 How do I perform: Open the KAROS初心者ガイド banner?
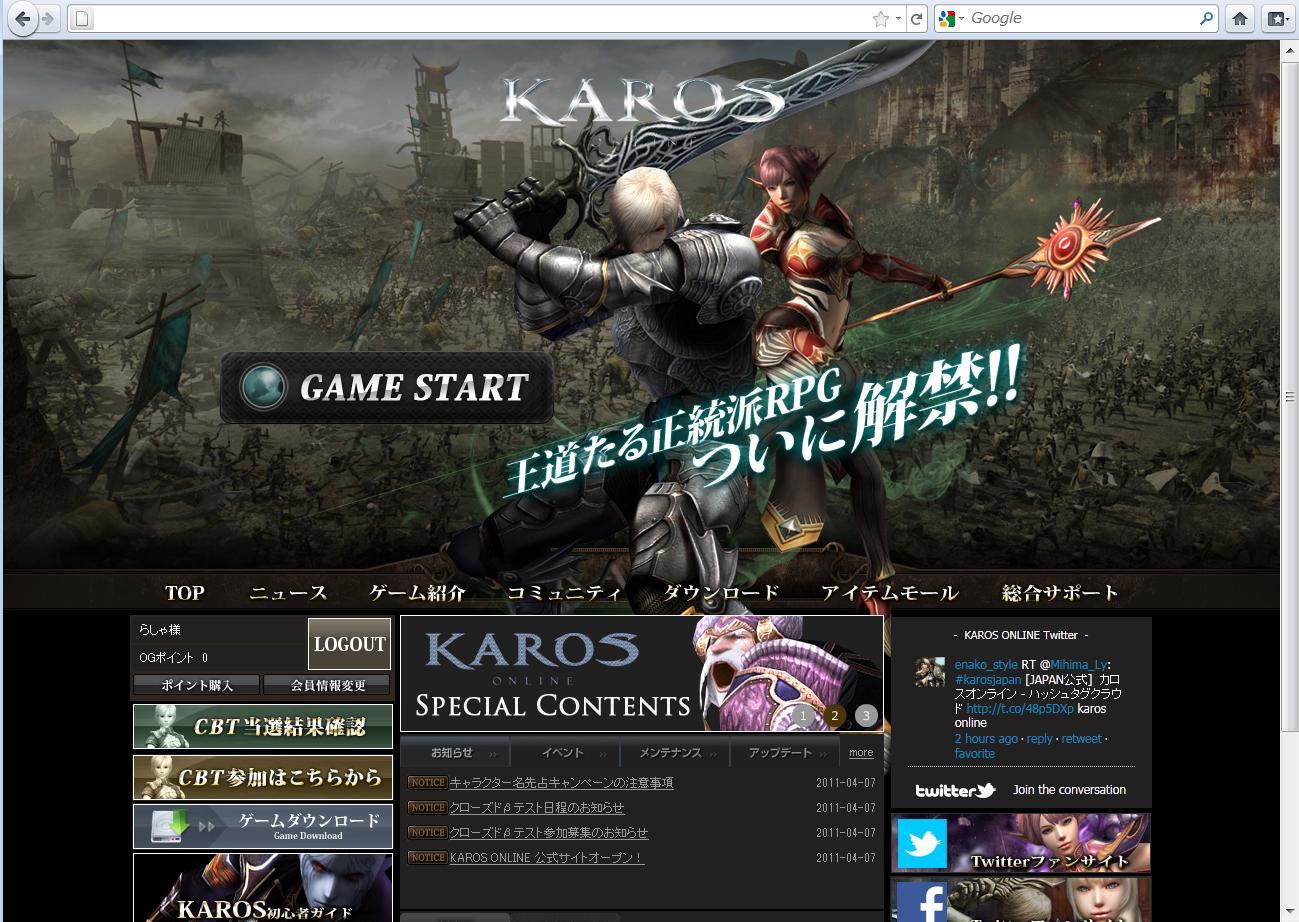pyautogui.click(x=263, y=888)
